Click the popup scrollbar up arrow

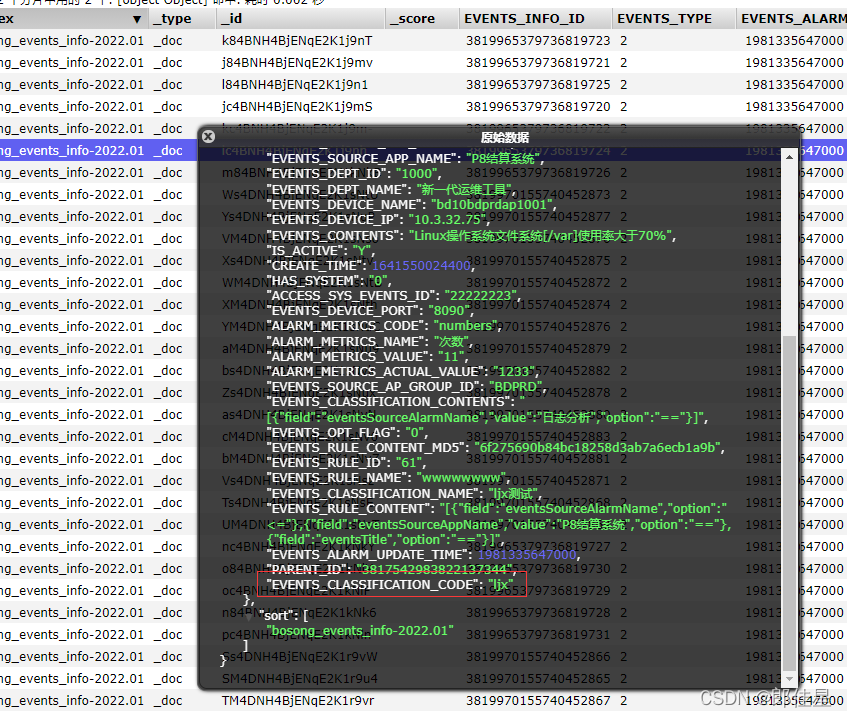789,157
